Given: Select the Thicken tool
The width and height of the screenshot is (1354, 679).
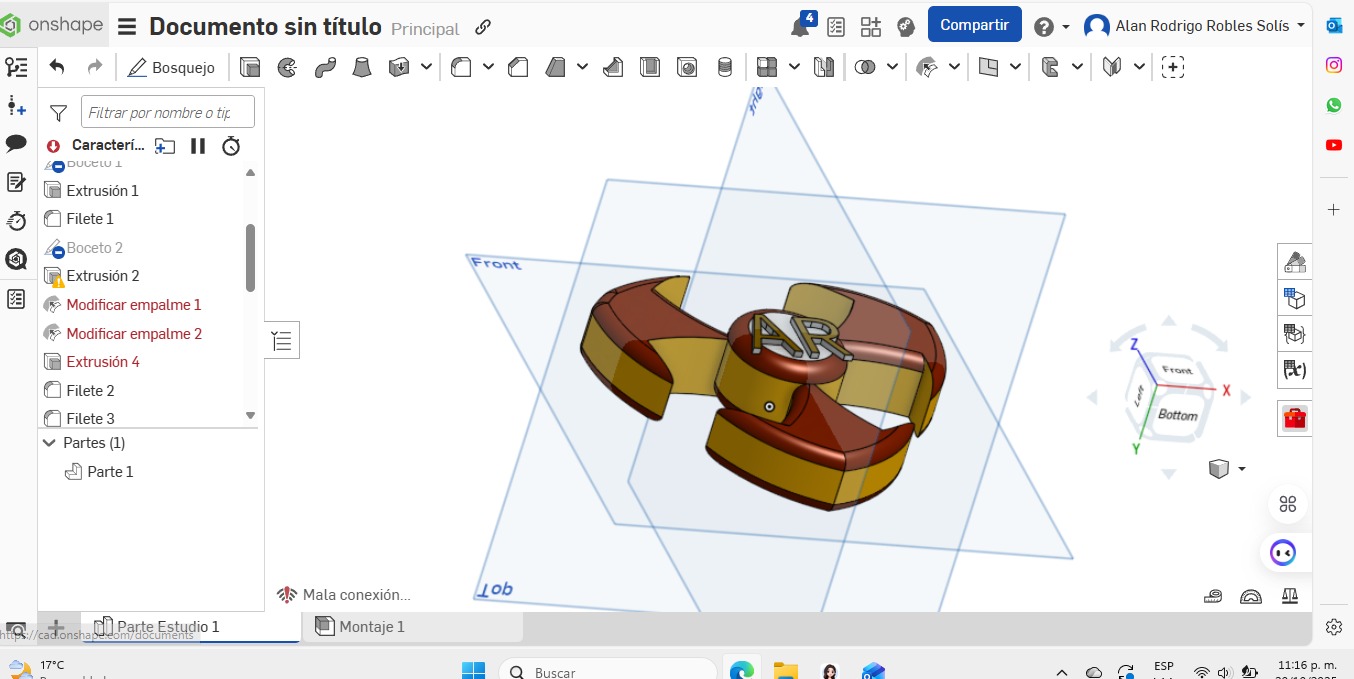Looking at the screenshot, I should [399, 67].
